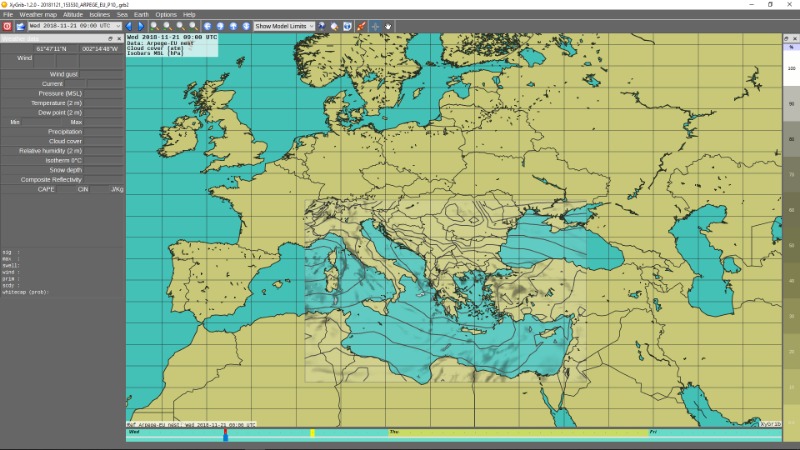The width and height of the screenshot is (800, 450).
Task: Go to next forecast time step
Action: coord(141,26)
